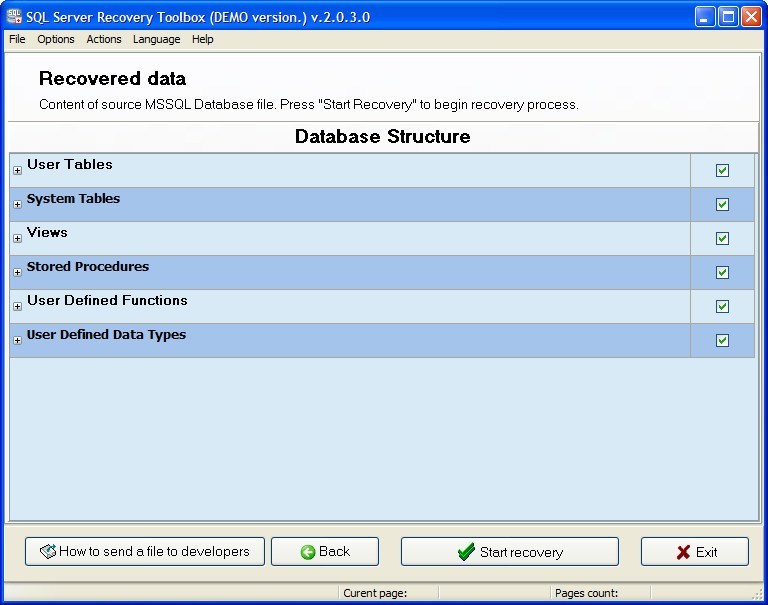The width and height of the screenshot is (768, 605).
Task: Select the User Tables row label
Action: (70, 165)
